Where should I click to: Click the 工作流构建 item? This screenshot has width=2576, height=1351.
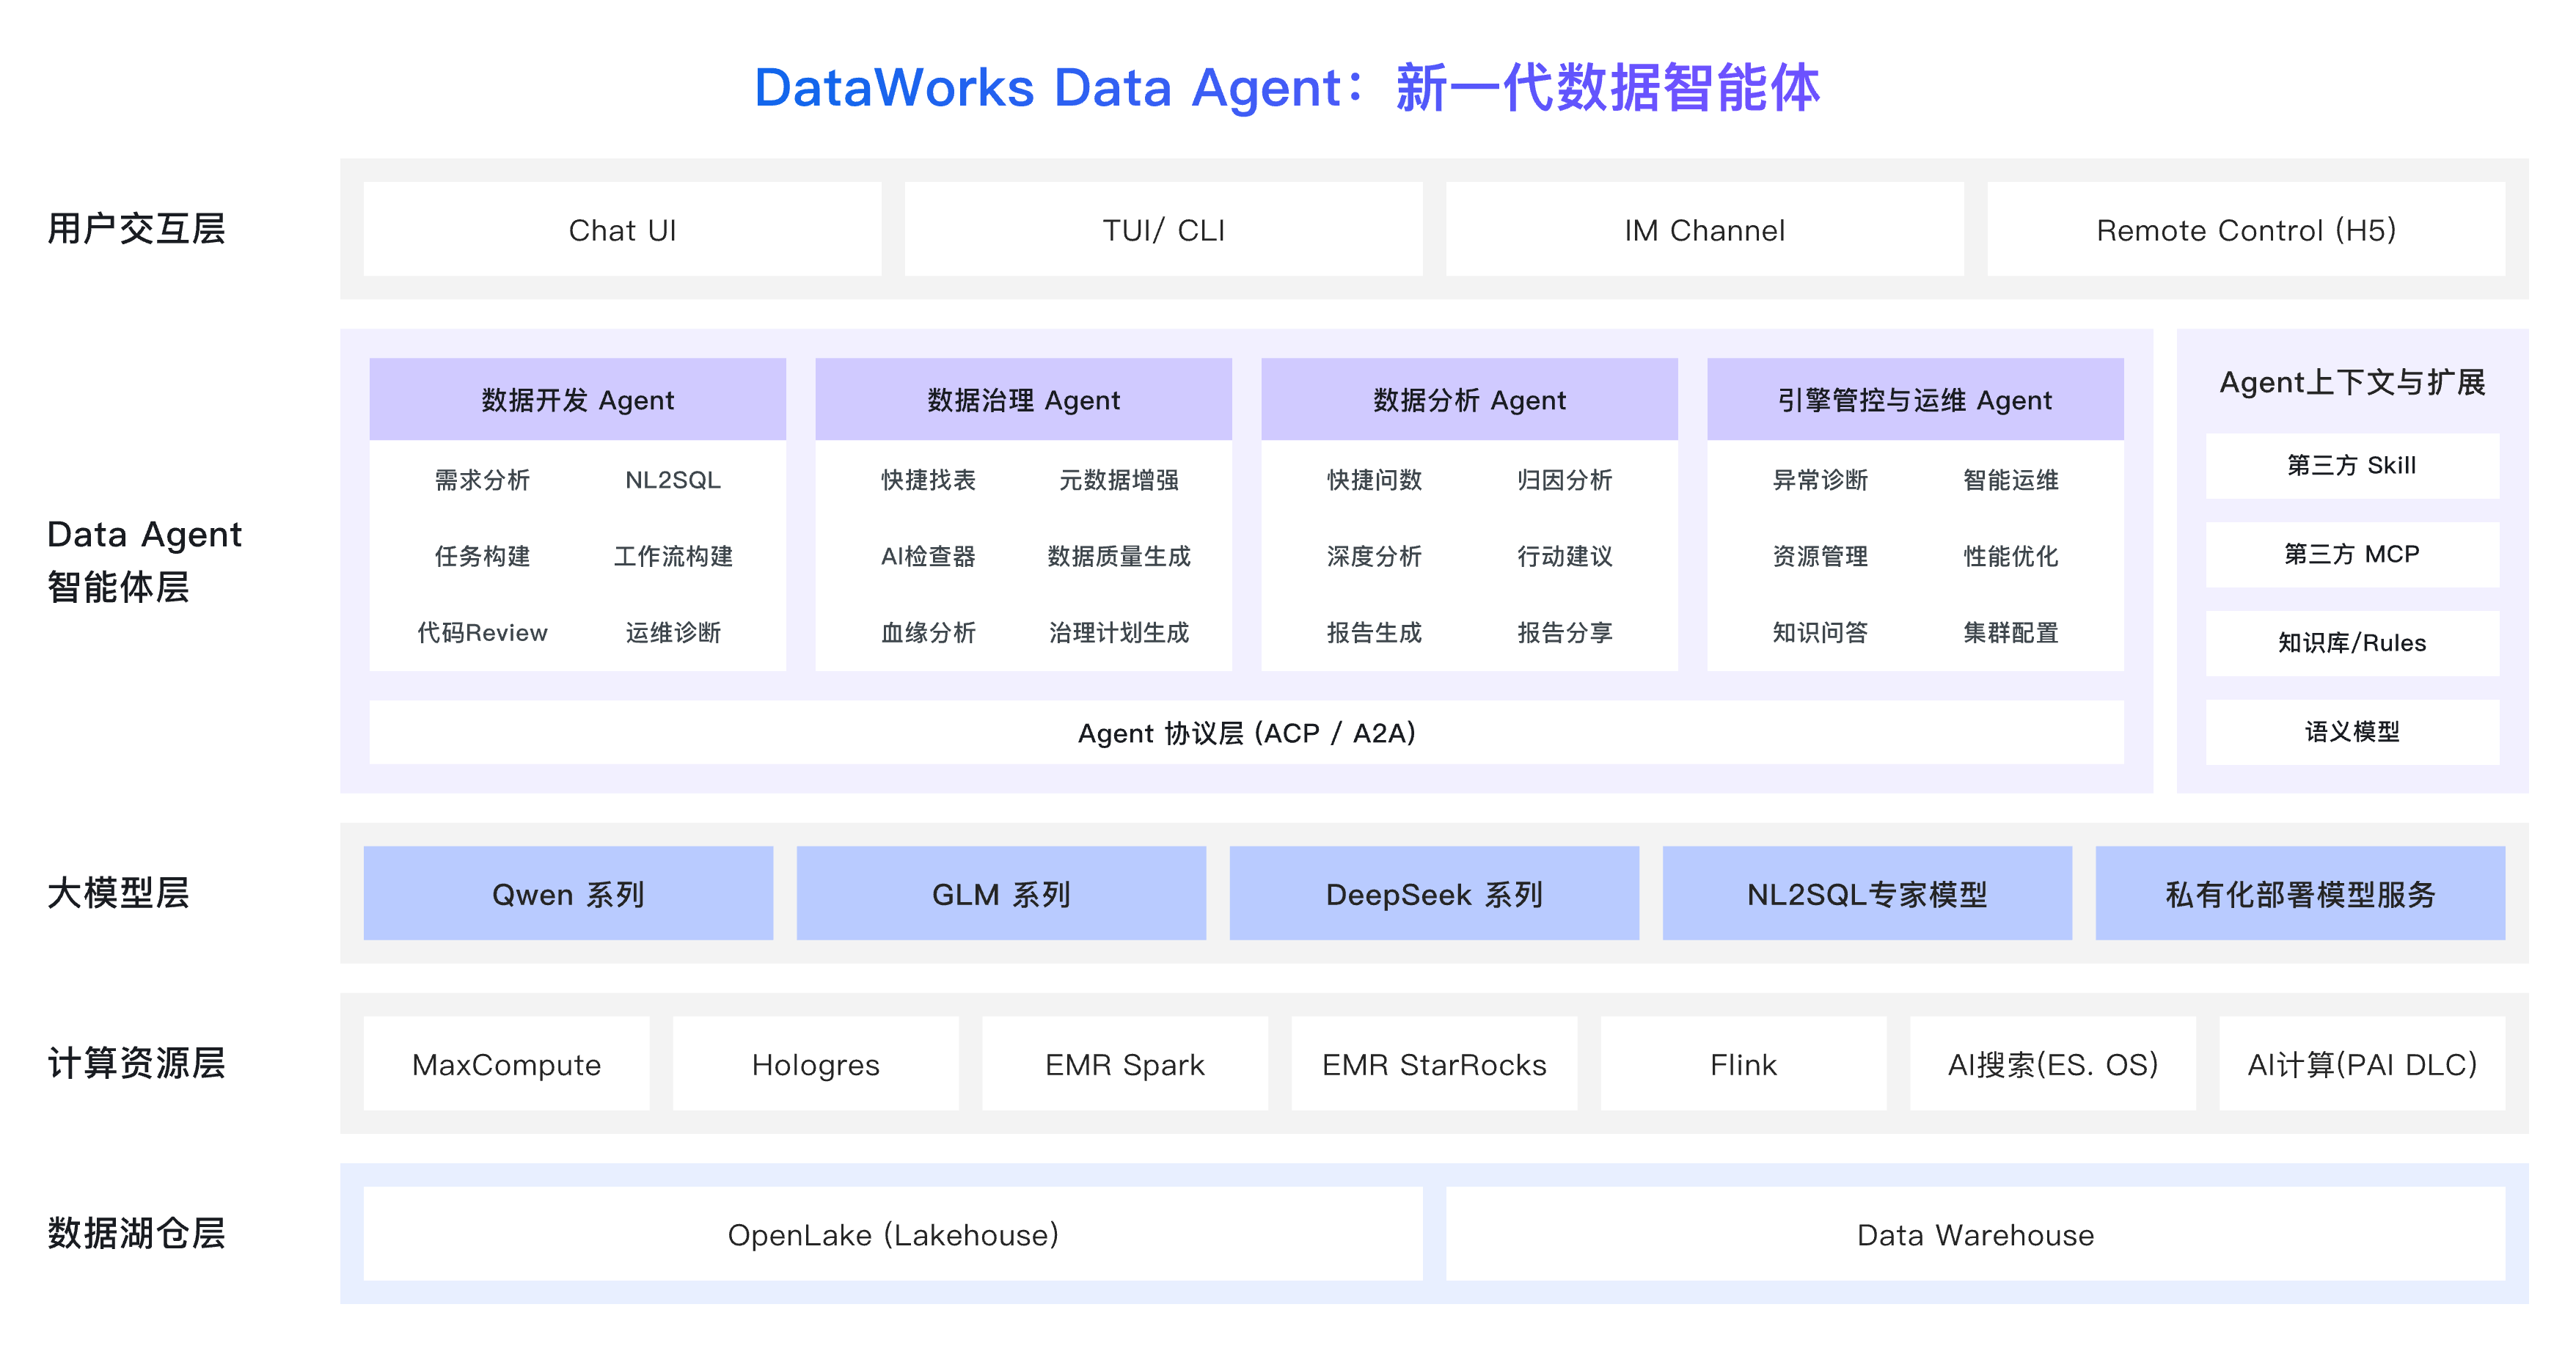tap(673, 556)
